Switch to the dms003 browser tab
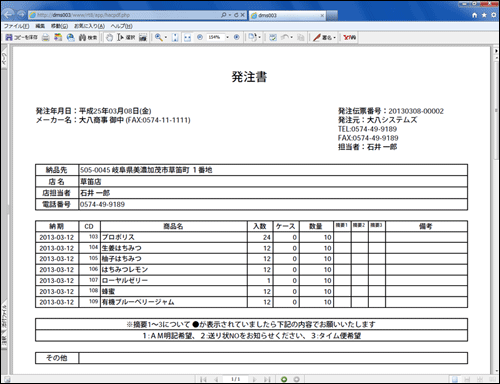This screenshot has height=384, width=500. (x=287, y=15)
